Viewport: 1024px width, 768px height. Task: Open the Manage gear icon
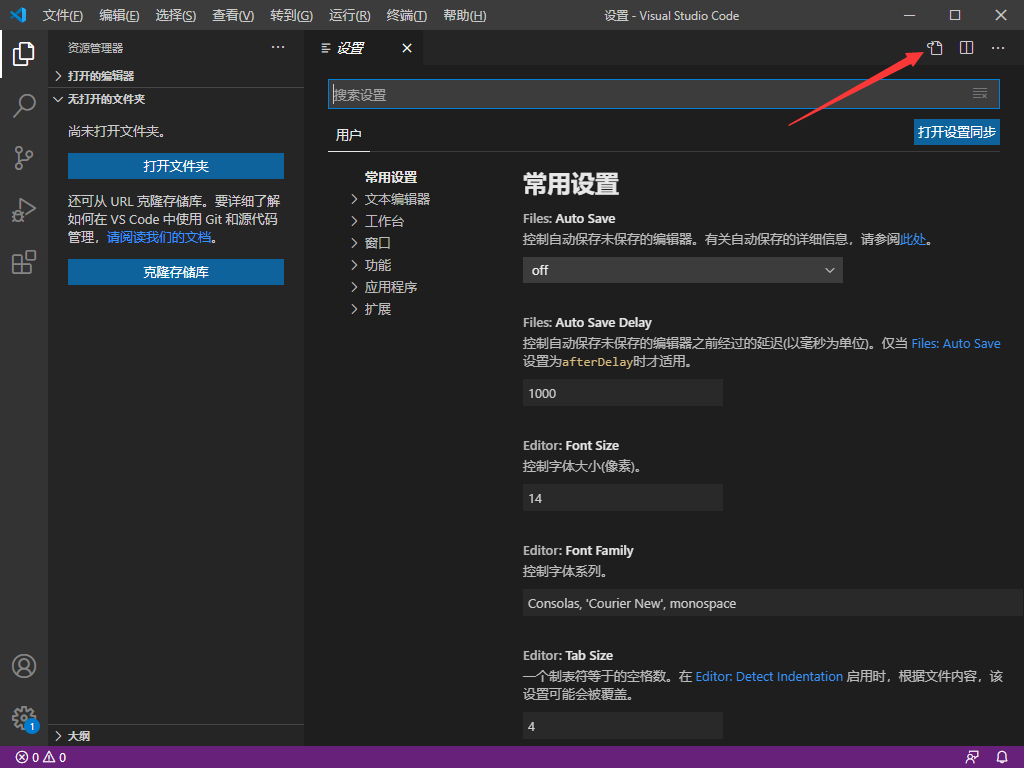coord(24,718)
